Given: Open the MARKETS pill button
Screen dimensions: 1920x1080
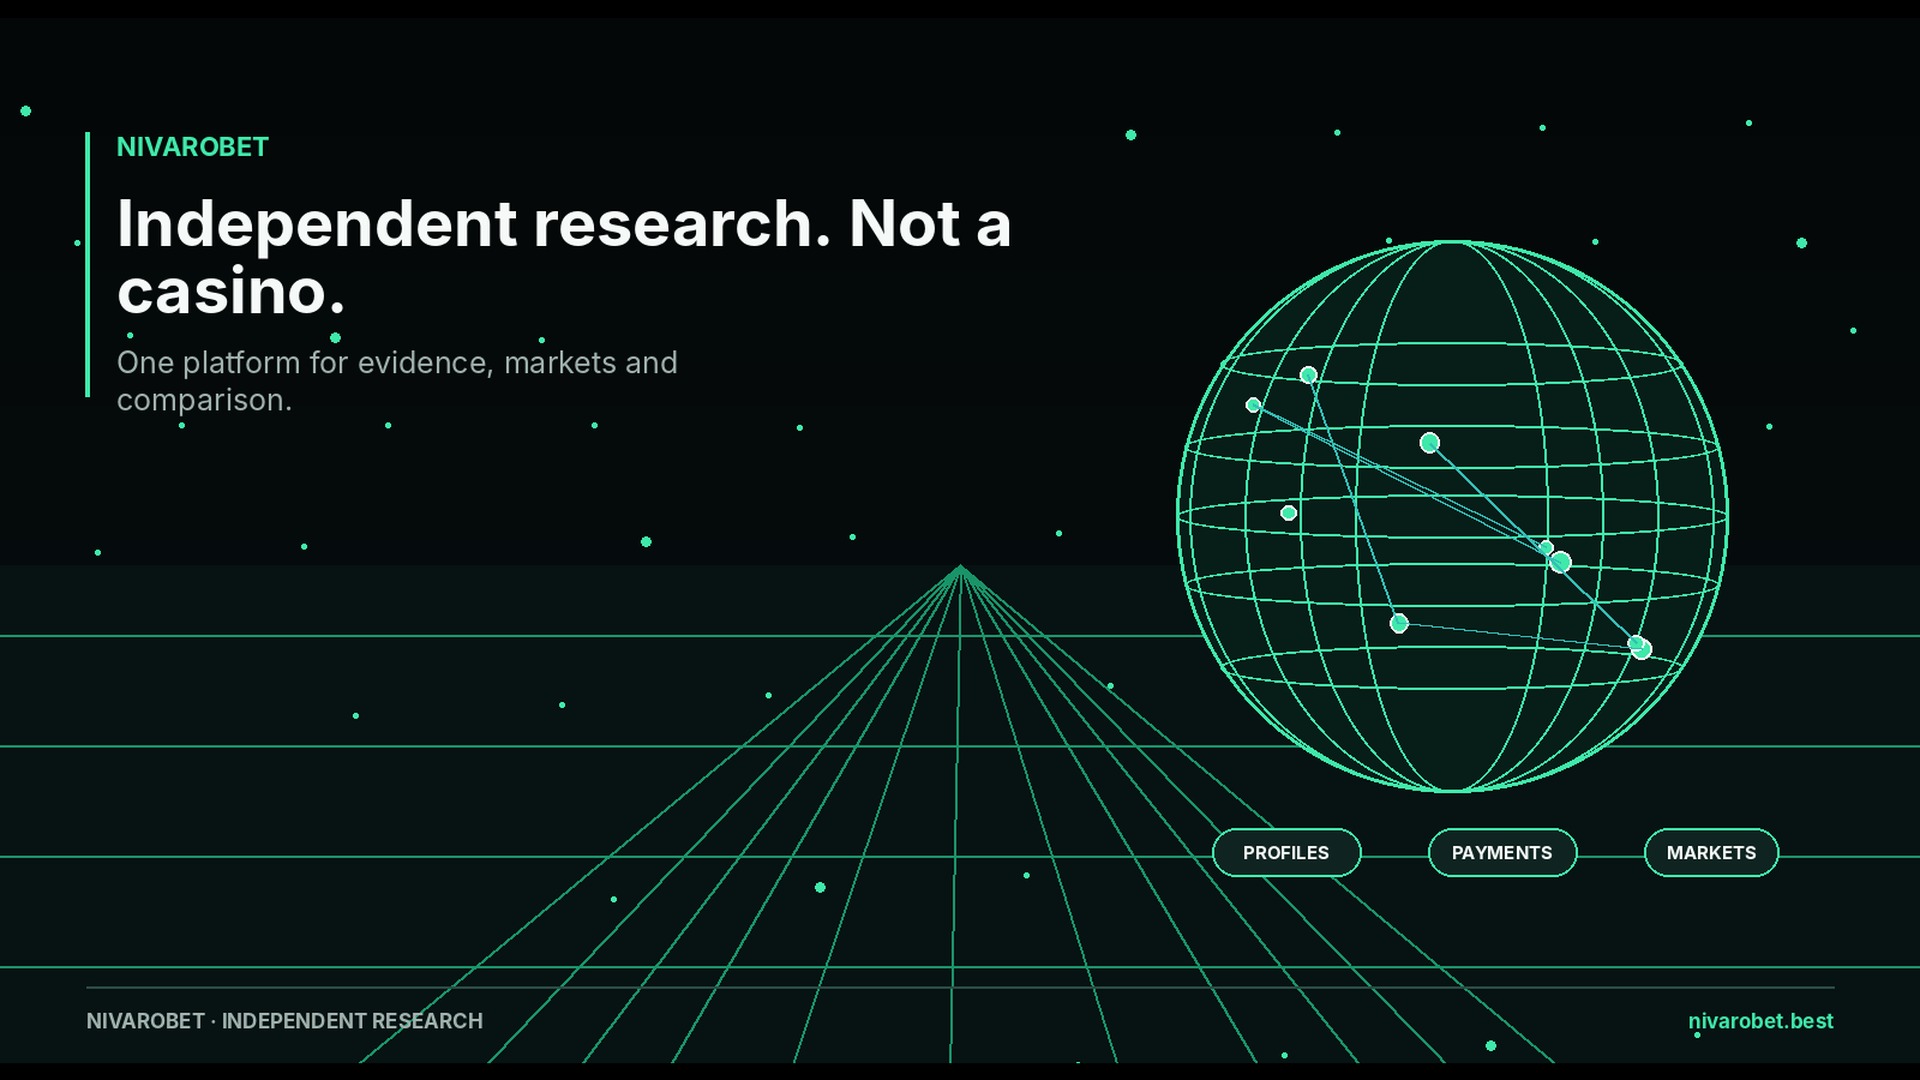Looking at the screenshot, I should tap(1711, 853).
